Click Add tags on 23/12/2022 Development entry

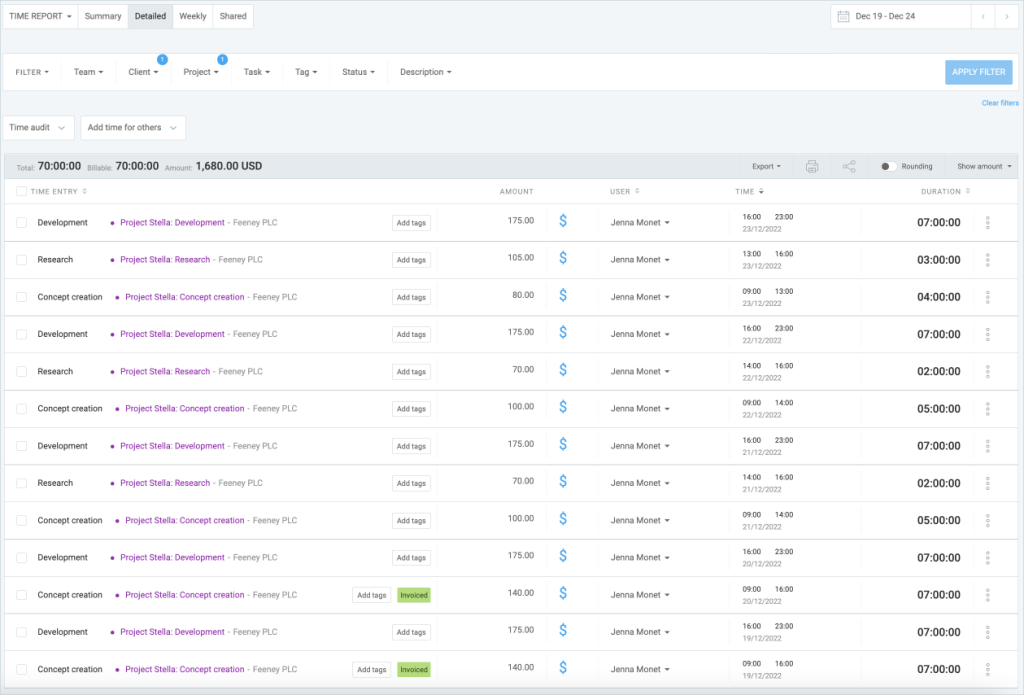coord(411,223)
